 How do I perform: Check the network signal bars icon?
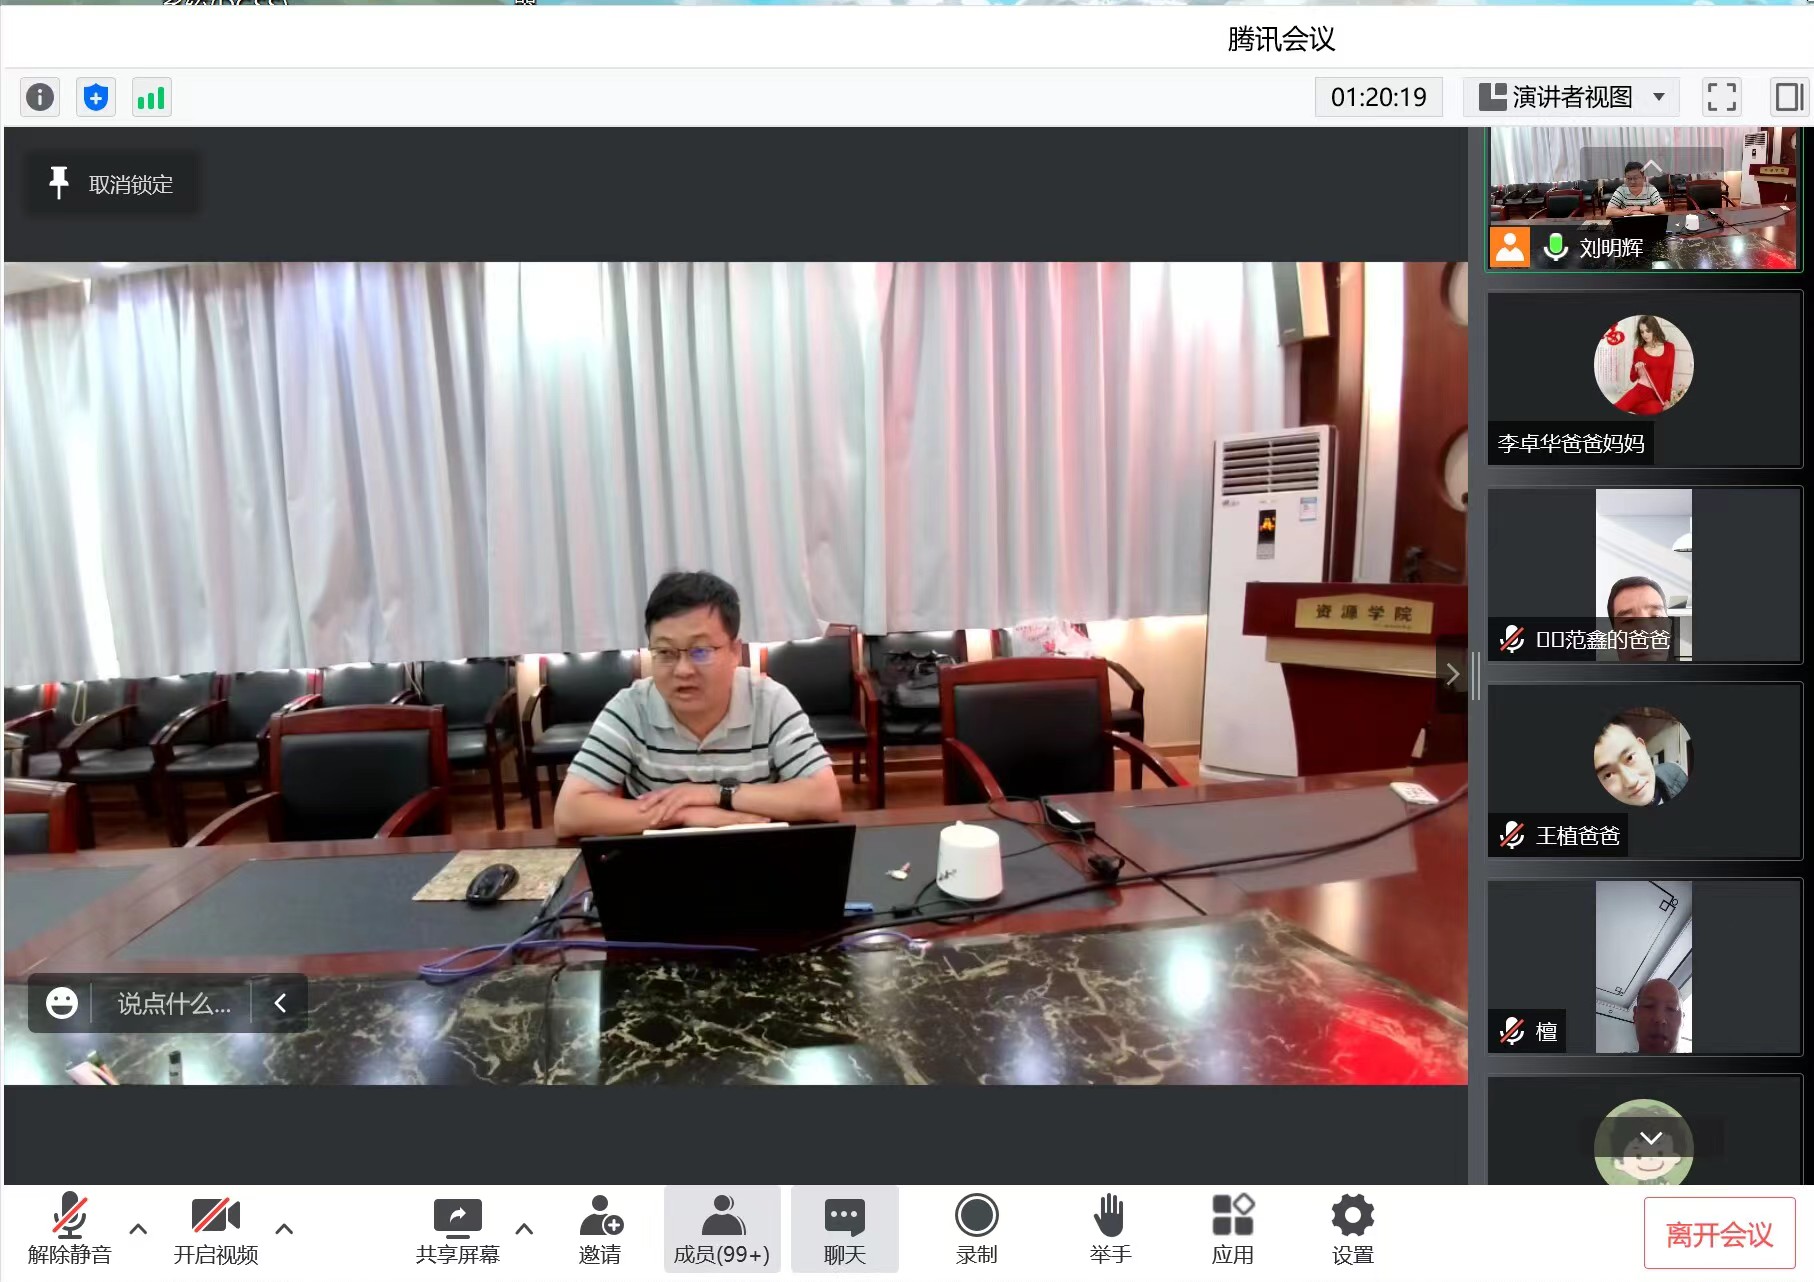coord(151,97)
